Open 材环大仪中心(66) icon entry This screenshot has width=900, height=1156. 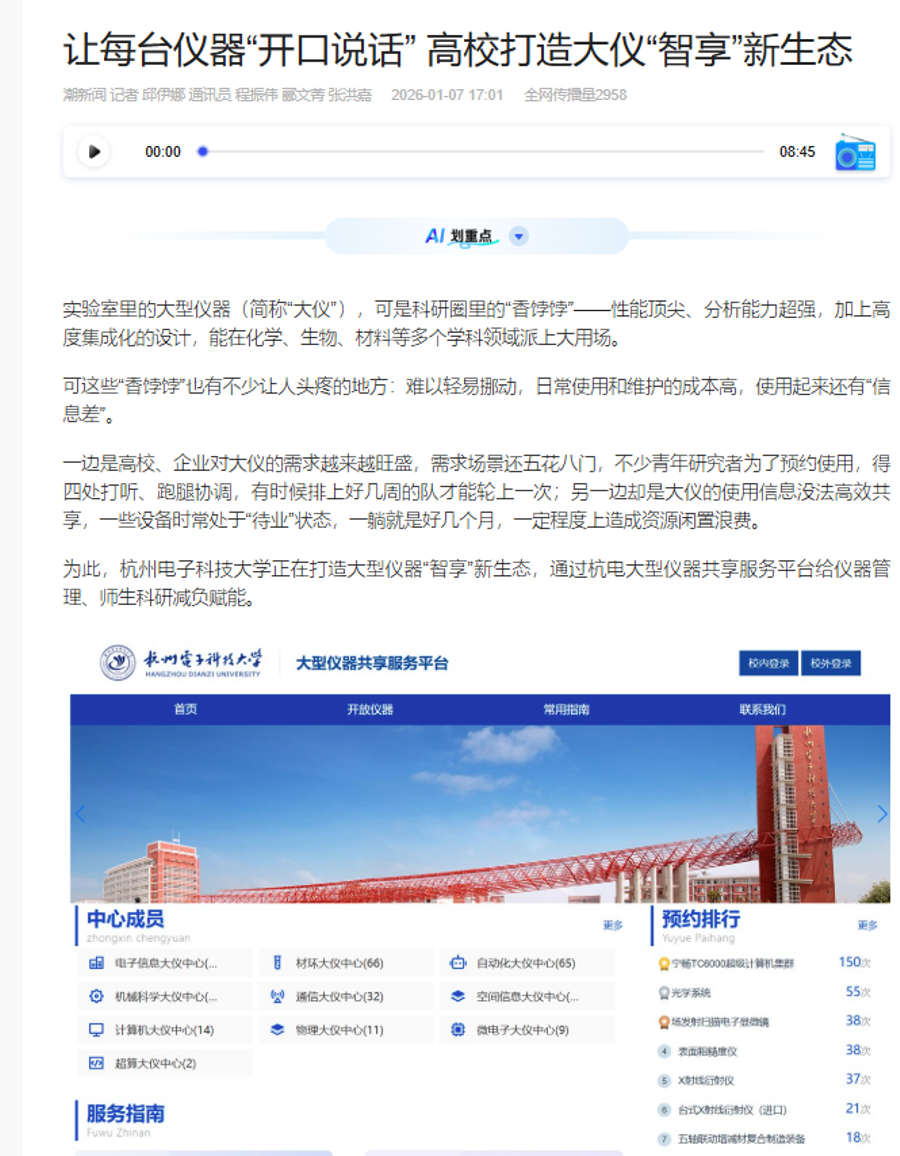[277, 963]
